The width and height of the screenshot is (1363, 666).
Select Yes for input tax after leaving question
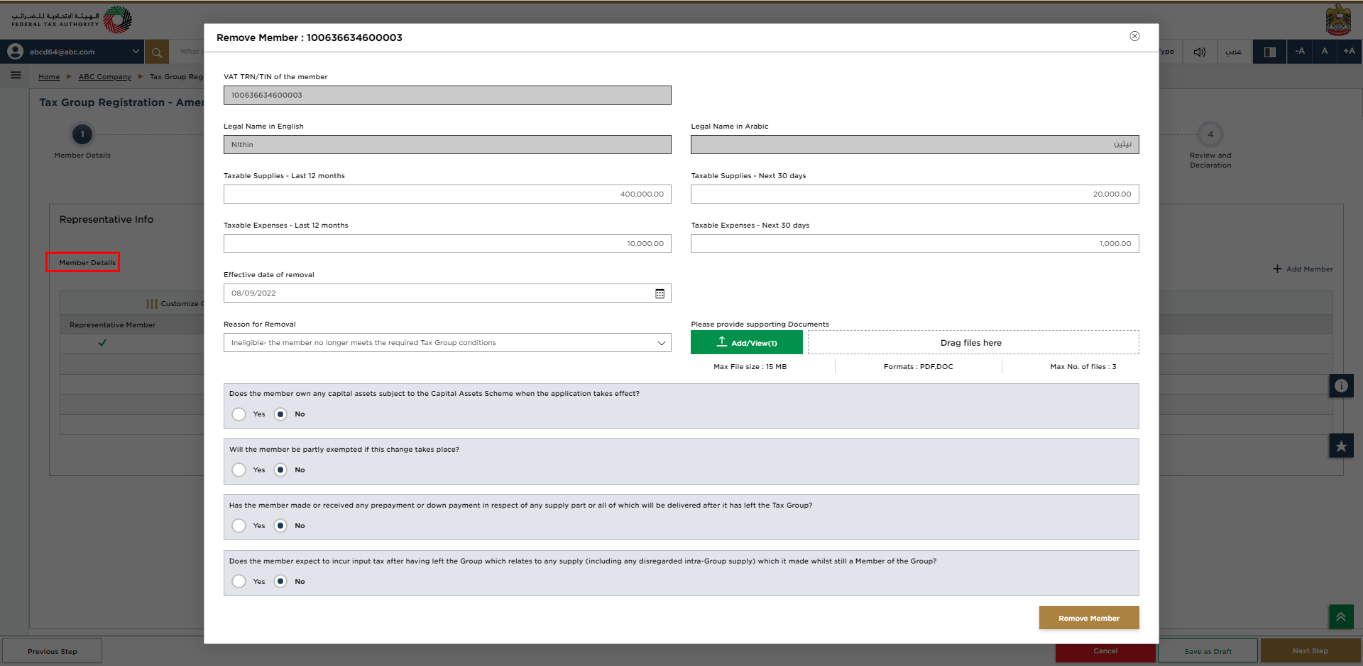(238, 581)
